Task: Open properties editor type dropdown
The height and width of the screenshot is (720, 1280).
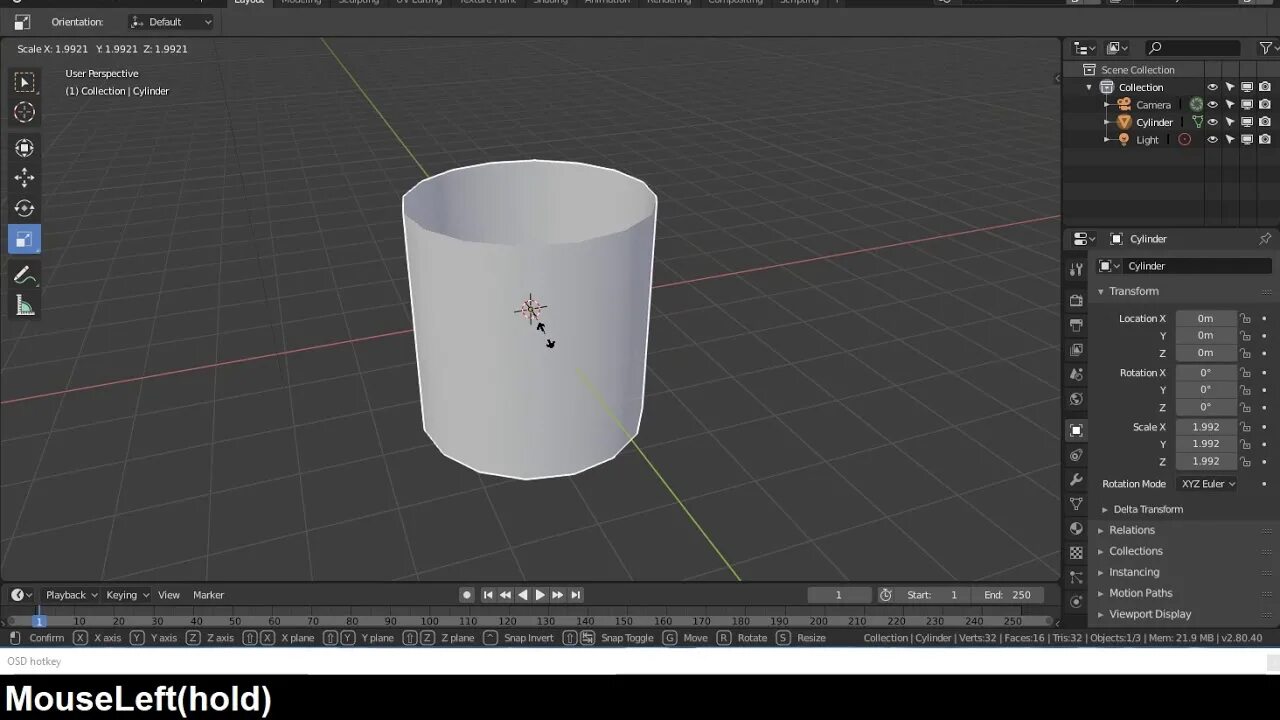Action: tap(1084, 239)
